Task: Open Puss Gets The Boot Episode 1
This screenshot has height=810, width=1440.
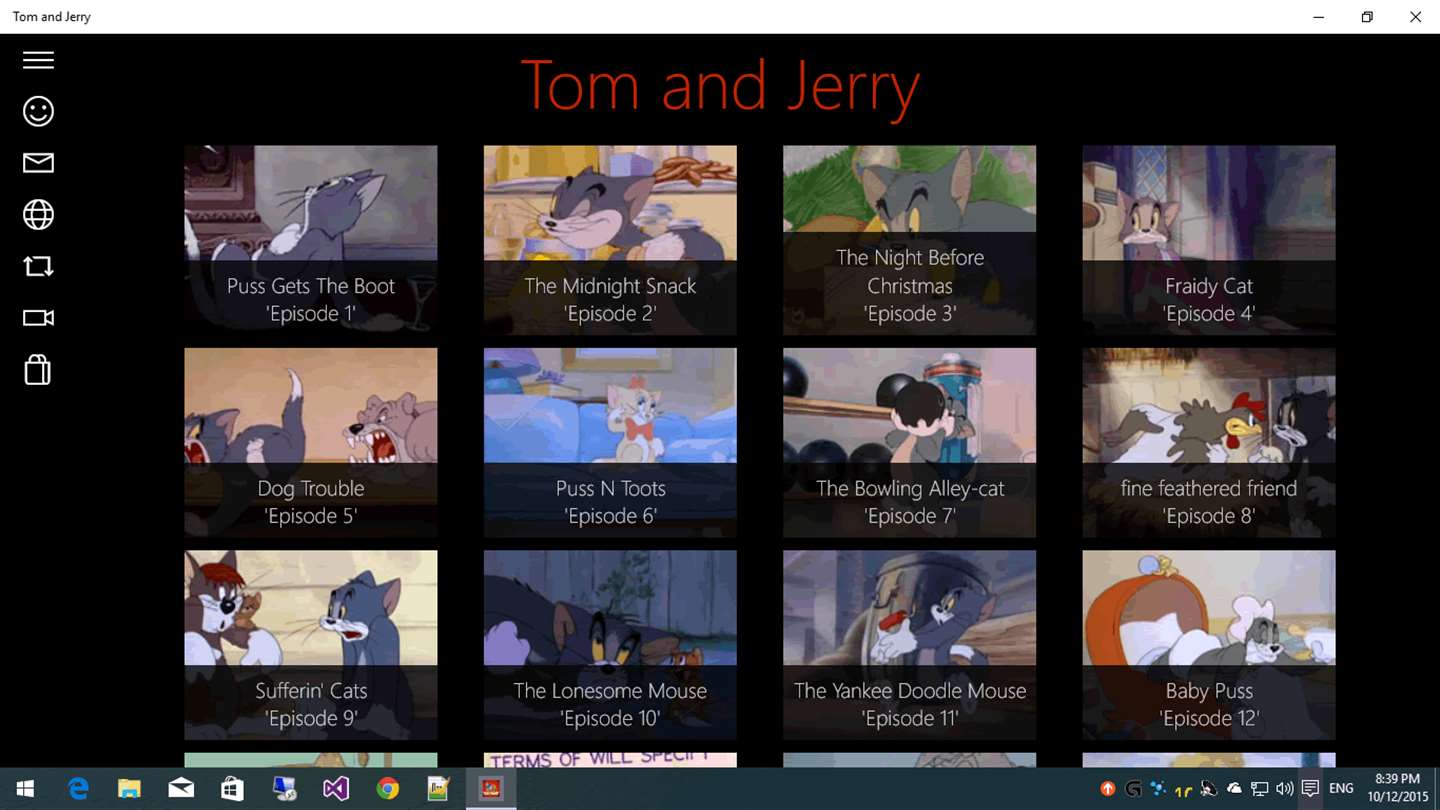Action: (x=311, y=240)
